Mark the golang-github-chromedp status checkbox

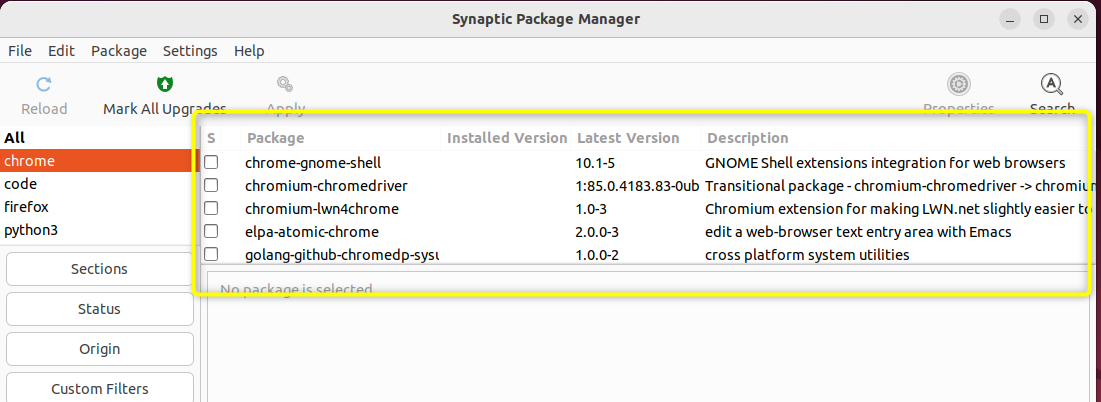(x=211, y=254)
